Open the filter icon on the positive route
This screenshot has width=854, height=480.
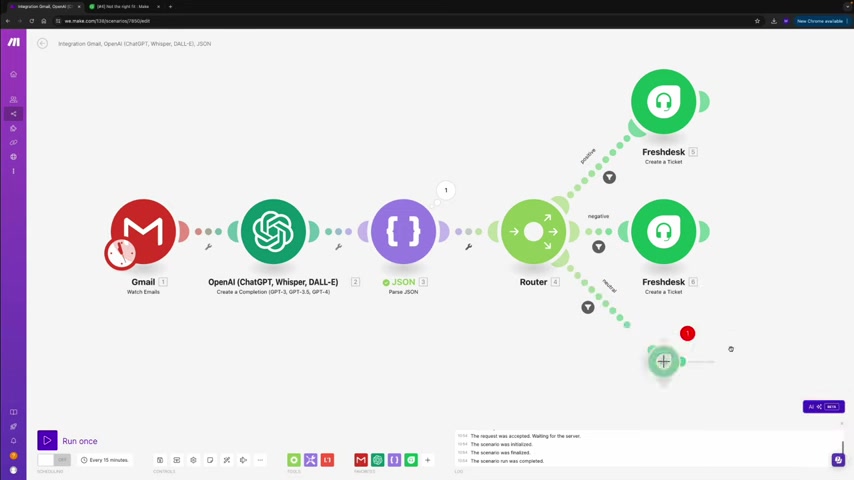[609, 178]
